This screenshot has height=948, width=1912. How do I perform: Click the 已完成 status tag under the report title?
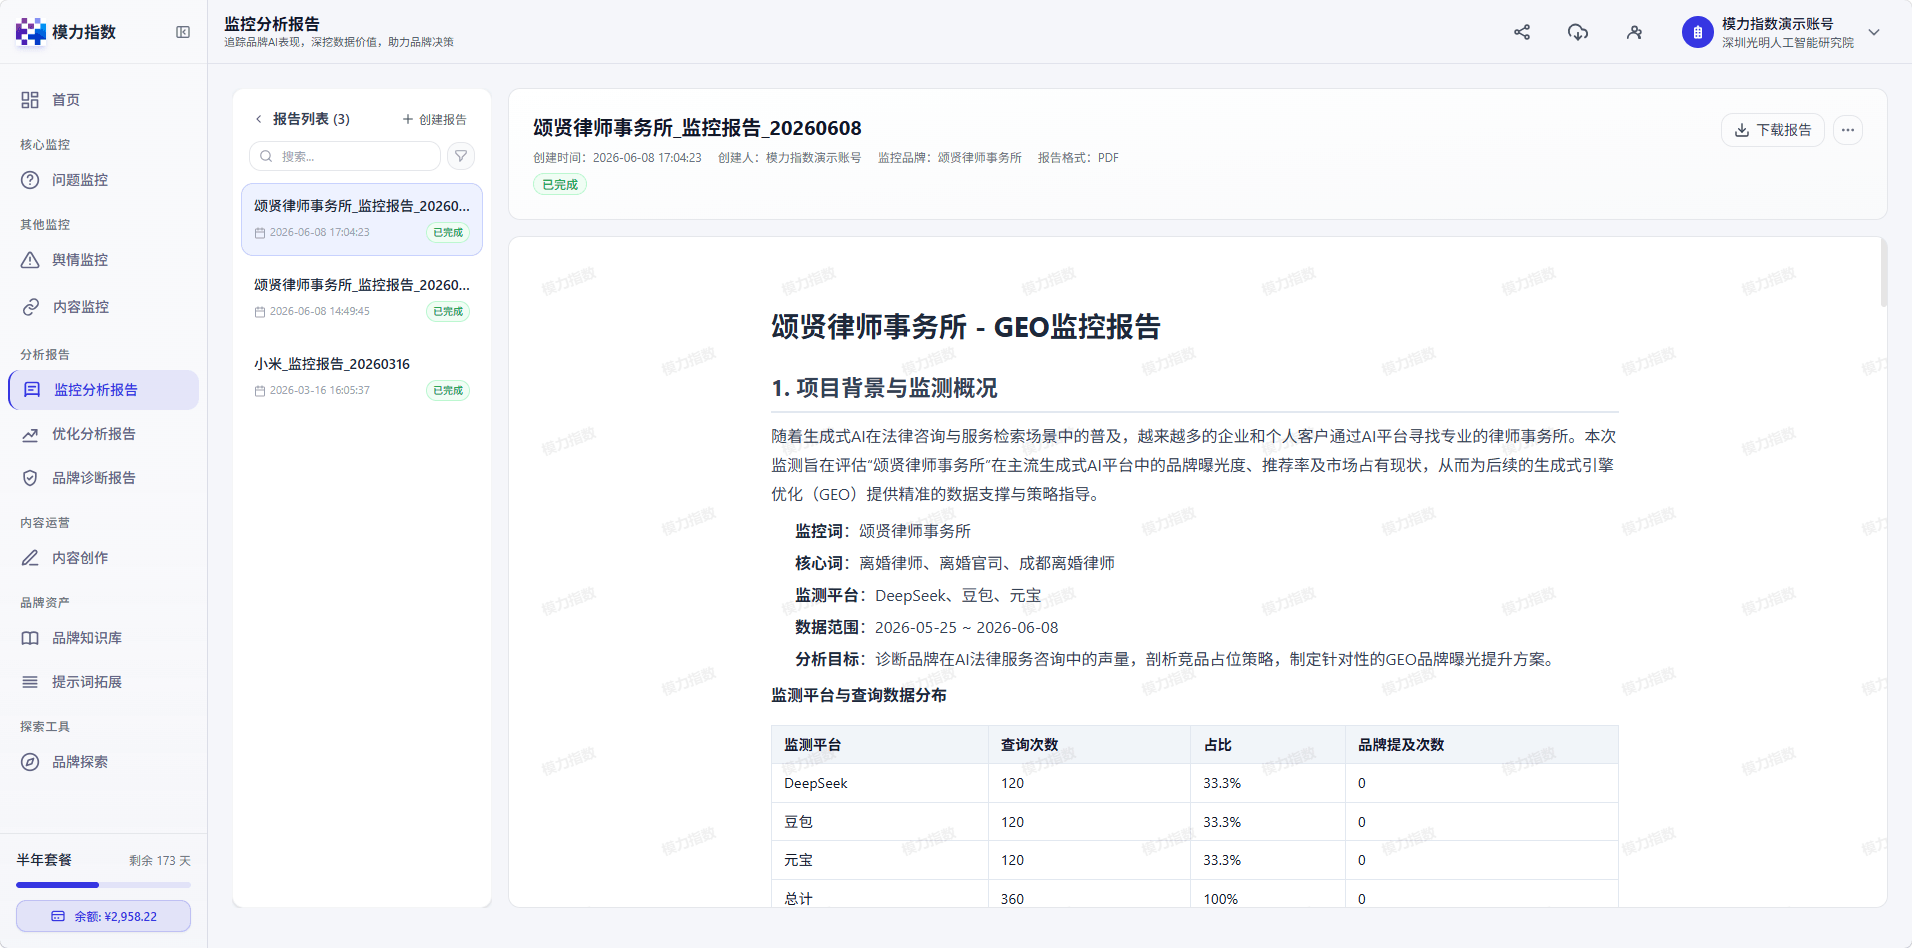click(560, 185)
